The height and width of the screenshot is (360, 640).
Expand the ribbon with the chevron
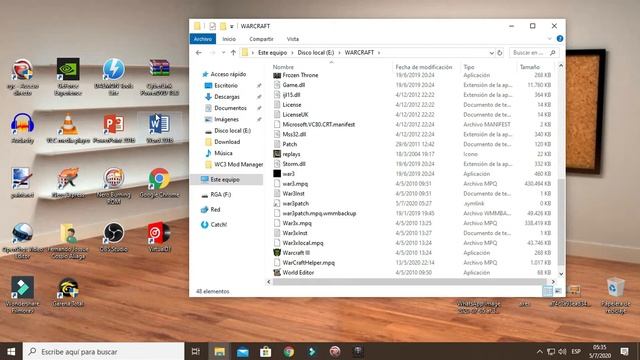[x=549, y=39]
